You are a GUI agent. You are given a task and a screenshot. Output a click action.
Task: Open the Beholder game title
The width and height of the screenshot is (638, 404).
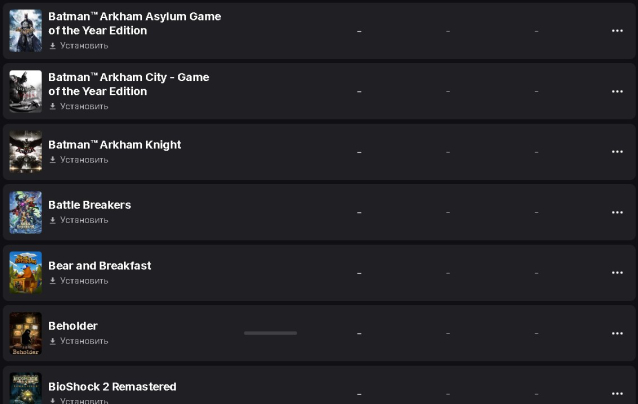[x=73, y=326]
